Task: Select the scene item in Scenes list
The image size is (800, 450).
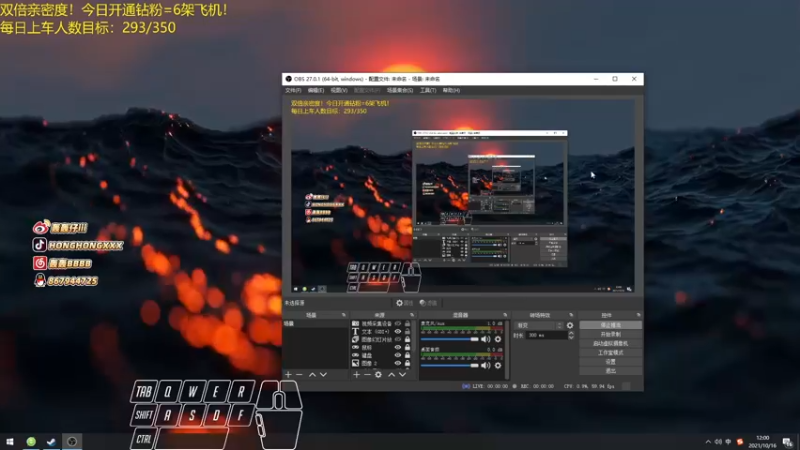Action: point(315,323)
